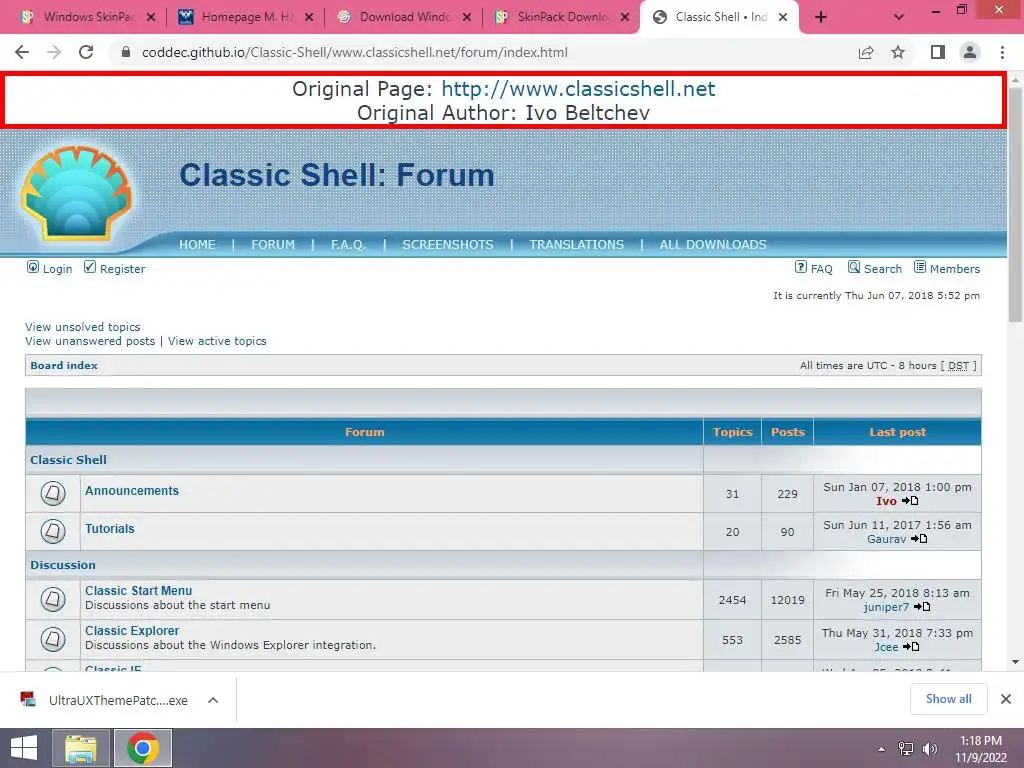Close the Windows SkinPack tab
The image size is (1024, 768).
(151, 18)
